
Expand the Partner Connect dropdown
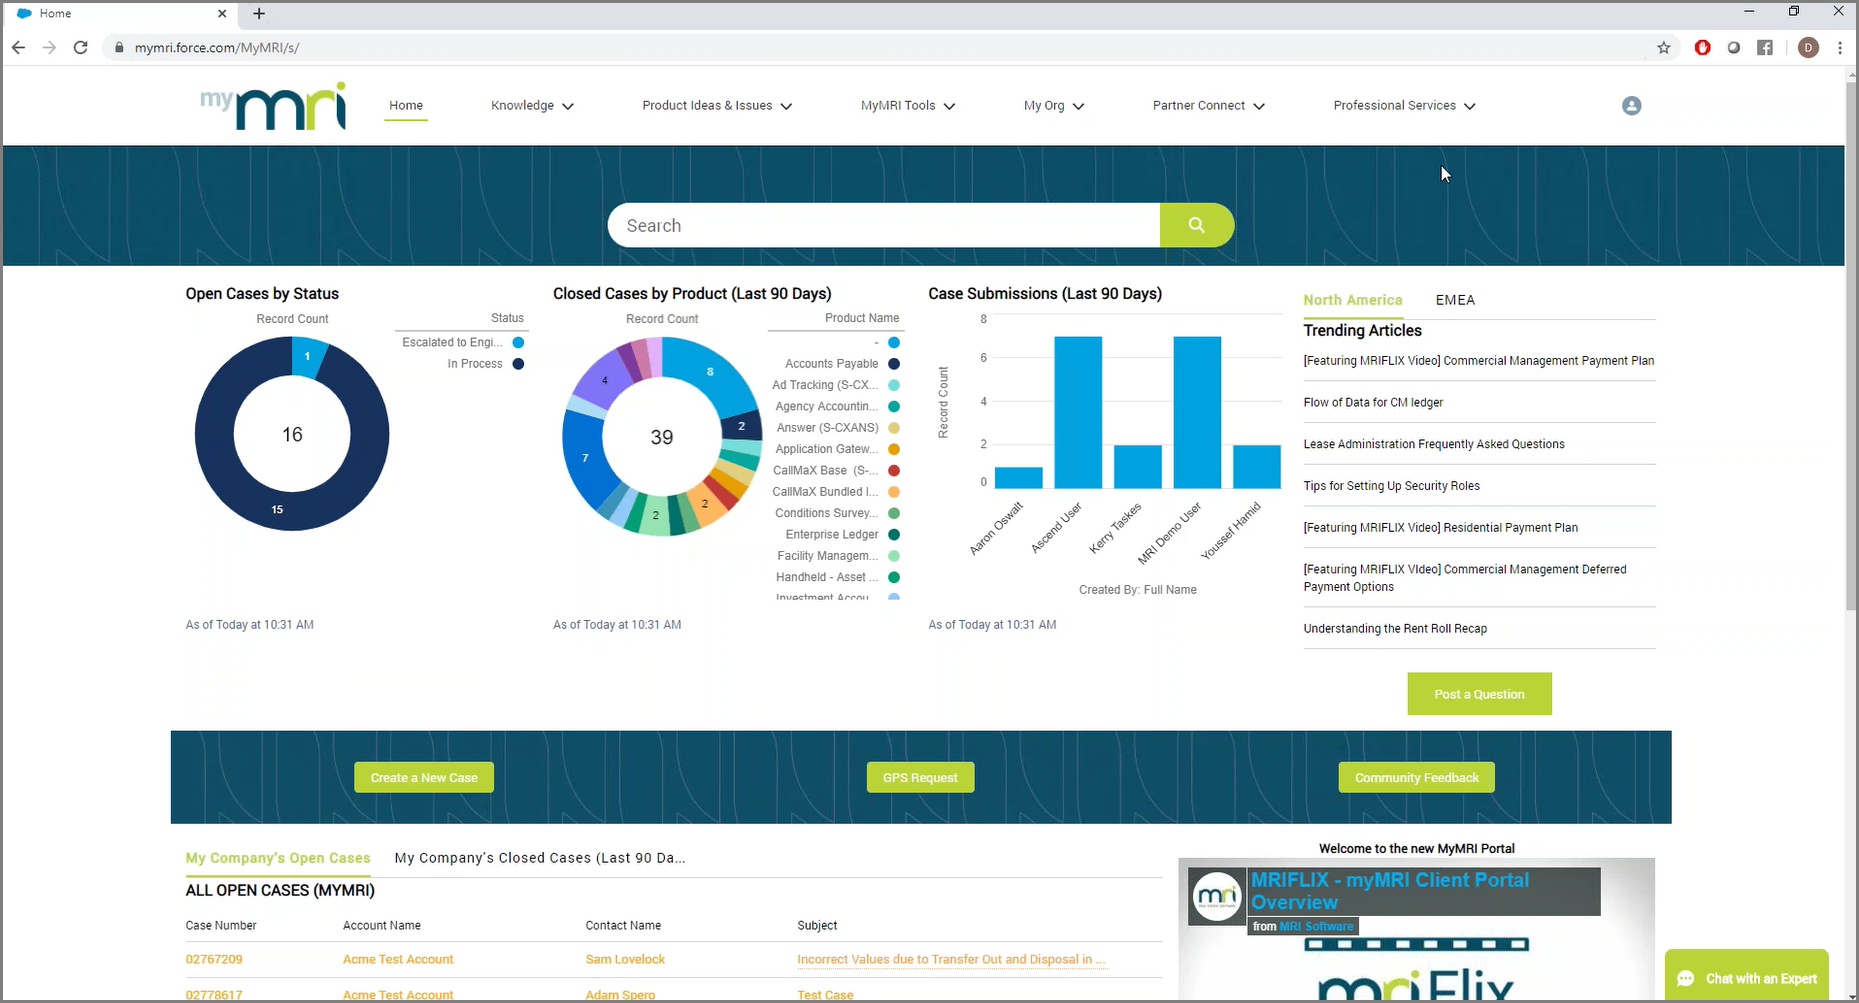click(1208, 105)
